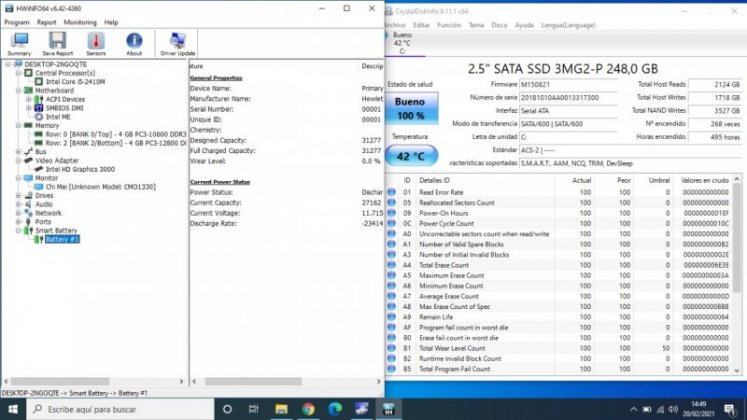Image resolution: width=747 pixels, height=420 pixels.
Task: Select the B1 Total Wear Level Count row
Action: (559, 348)
